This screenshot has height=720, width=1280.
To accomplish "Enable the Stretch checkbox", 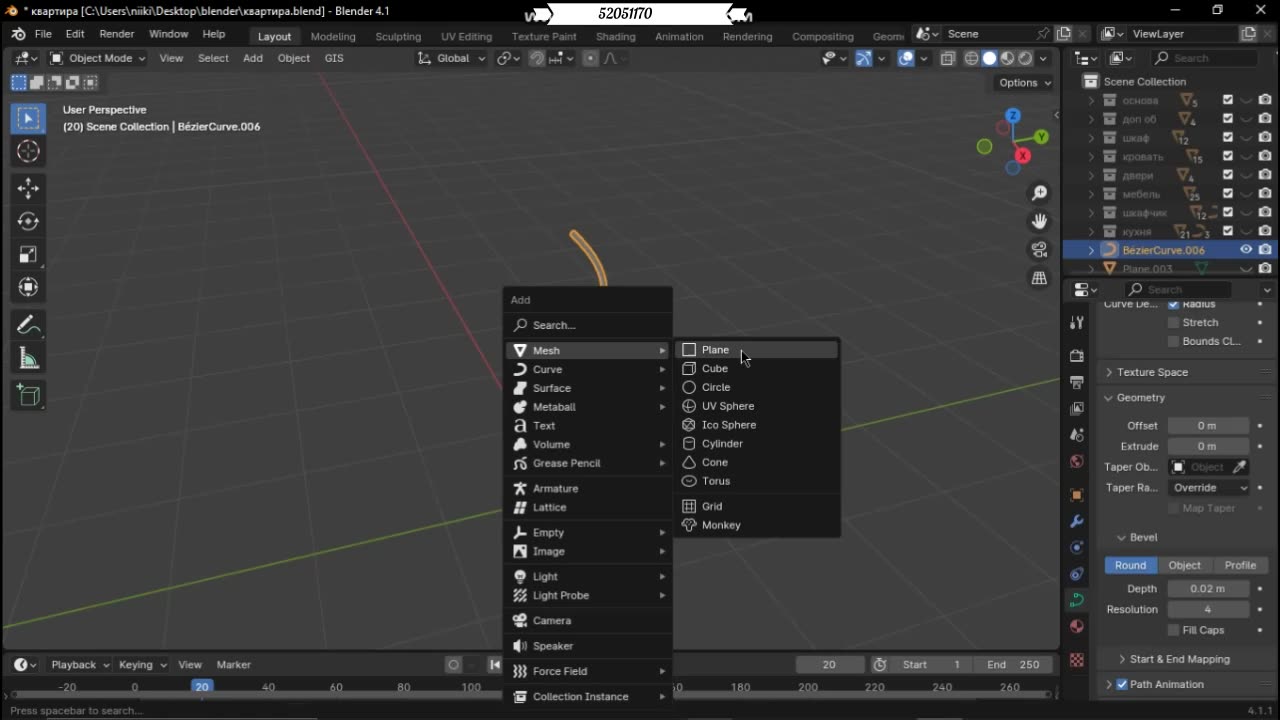I will [1174, 323].
